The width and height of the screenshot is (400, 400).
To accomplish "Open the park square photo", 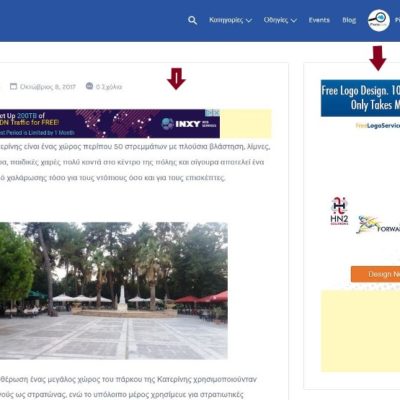I will click(114, 291).
